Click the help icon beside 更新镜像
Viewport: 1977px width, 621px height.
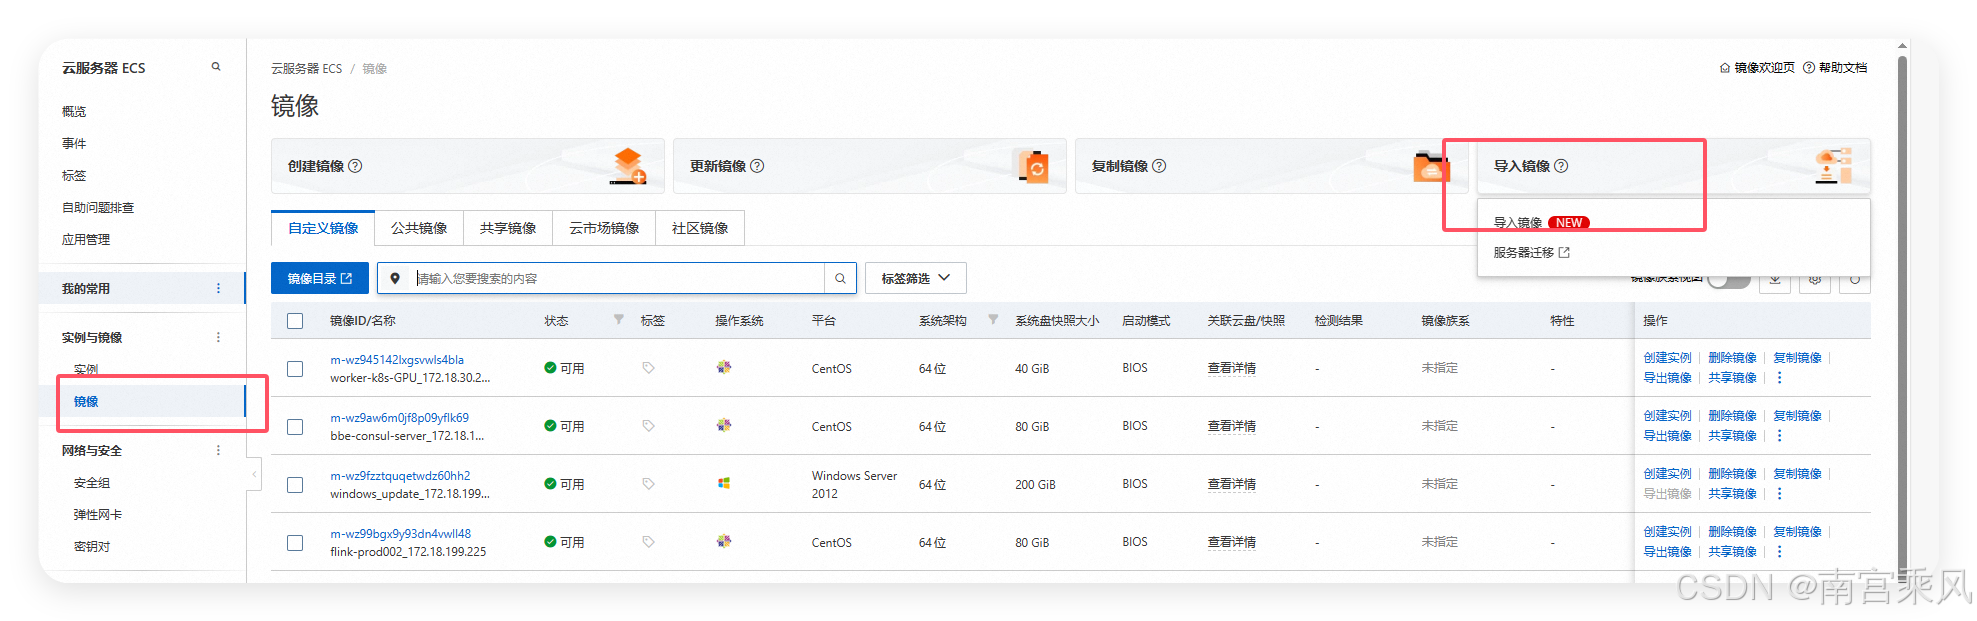pyautogui.click(x=757, y=166)
